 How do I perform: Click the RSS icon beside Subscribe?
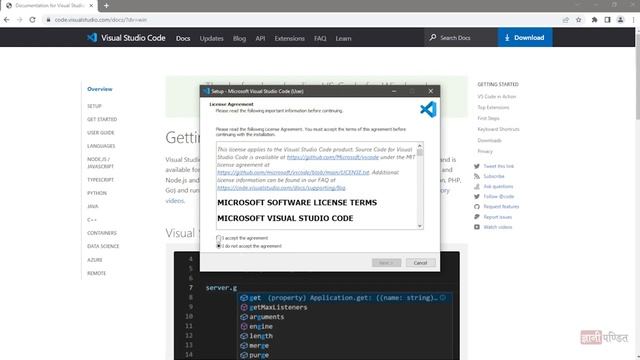click(x=477, y=176)
